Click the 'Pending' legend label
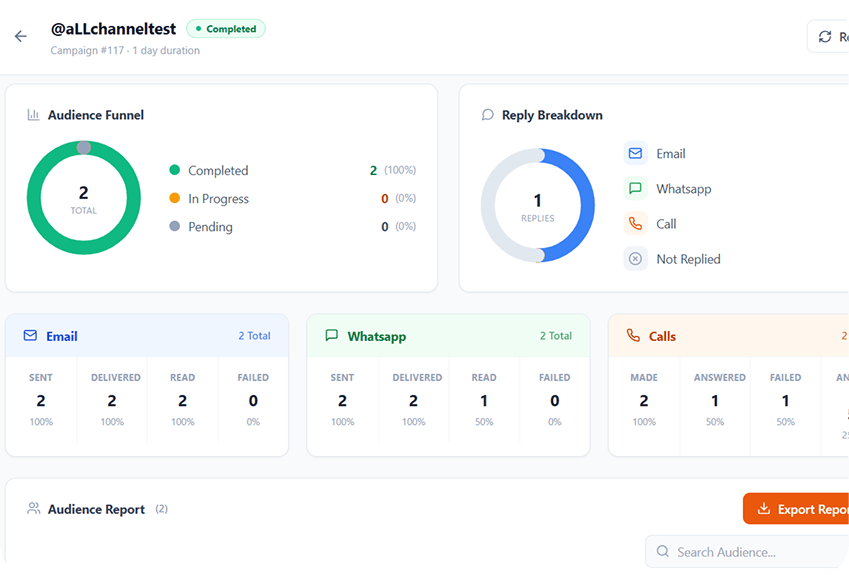The image size is (849, 575). [210, 227]
